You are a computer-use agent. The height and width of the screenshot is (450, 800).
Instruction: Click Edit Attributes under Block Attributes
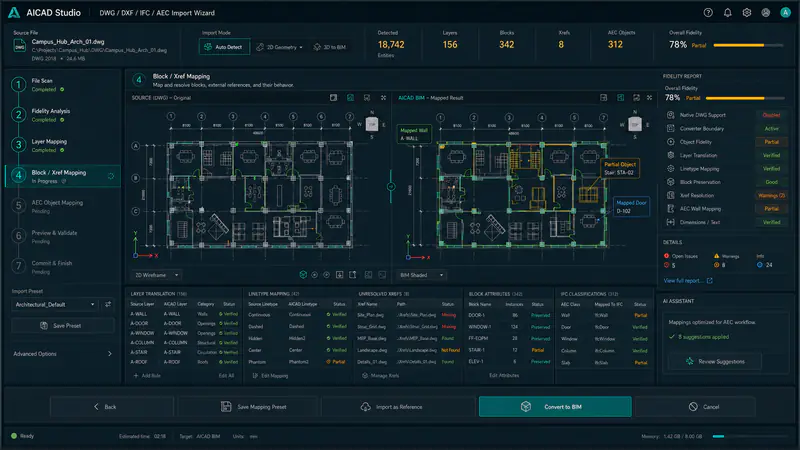click(x=504, y=376)
